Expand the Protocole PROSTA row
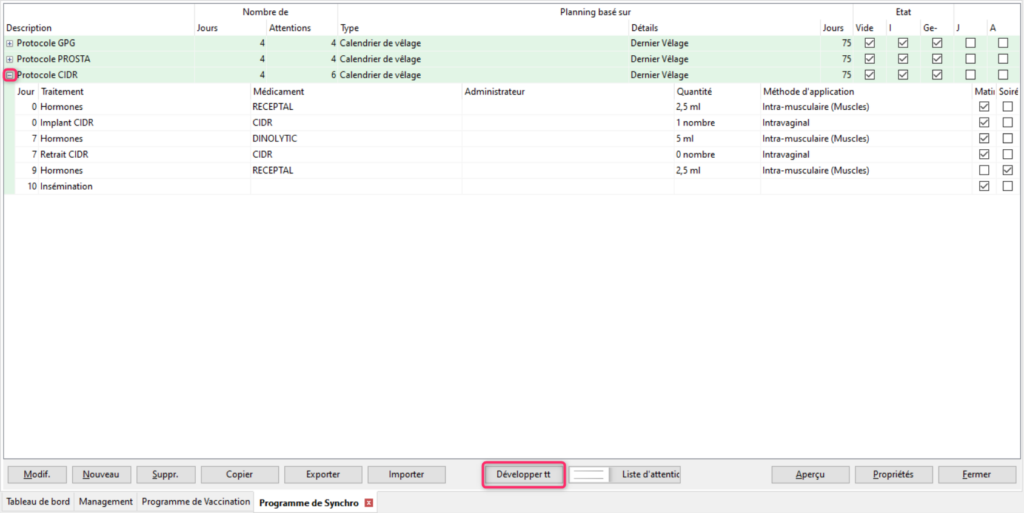The width and height of the screenshot is (1024, 513). tap(10, 59)
